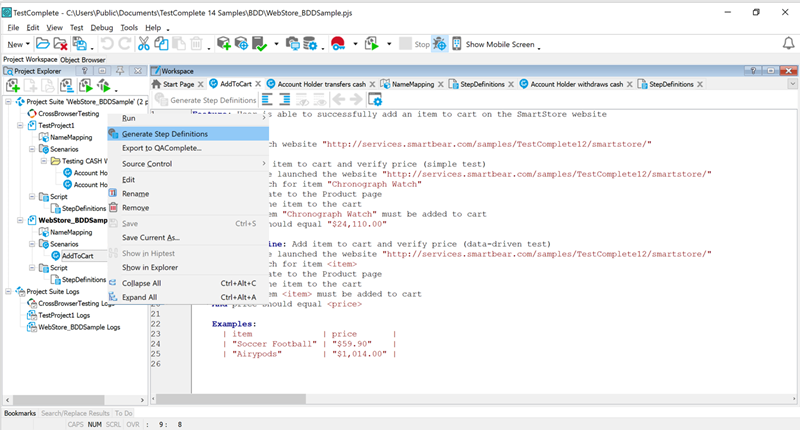Click the Indent icon in editor toolbar

click(x=285, y=100)
